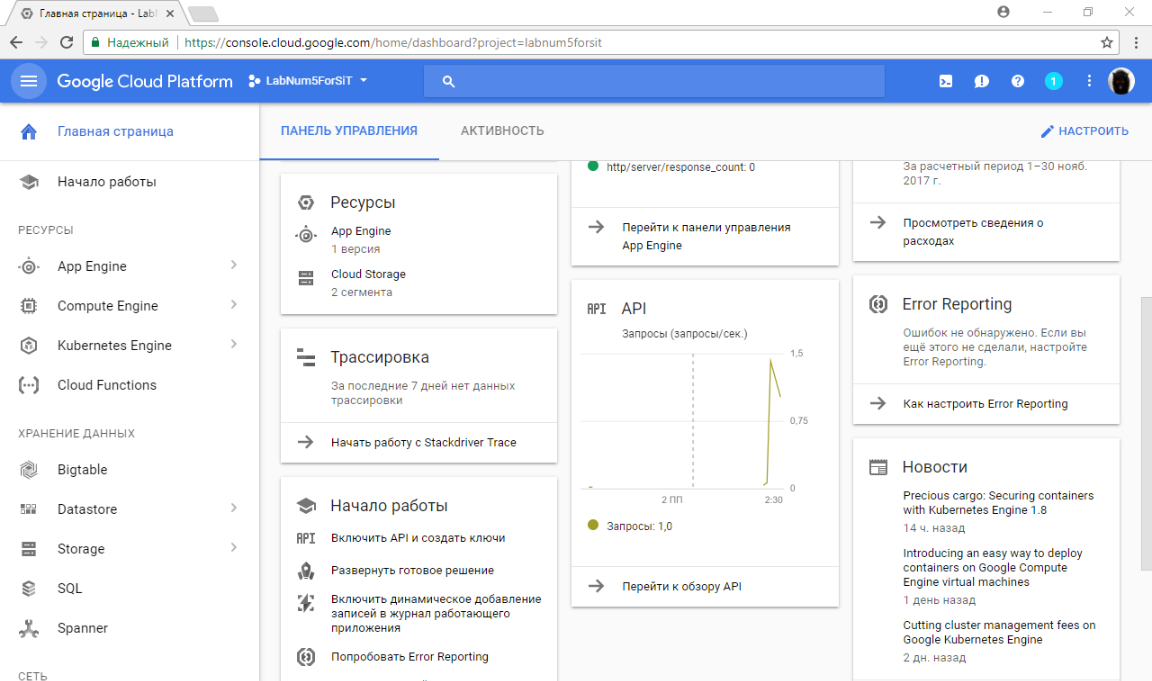The height and width of the screenshot is (681, 1152).
Task: Click the Запросы: 1,0 legend entry
Action: pyautogui.click(x=630, y=526)
